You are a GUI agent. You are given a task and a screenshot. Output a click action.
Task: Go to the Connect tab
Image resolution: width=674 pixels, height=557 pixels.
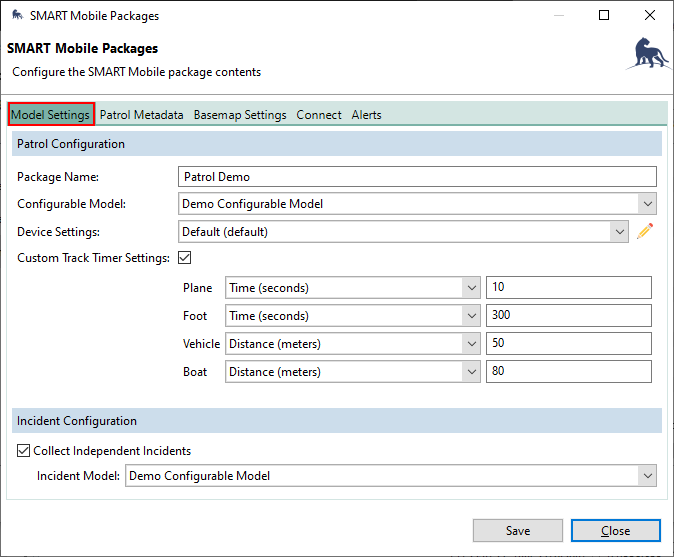click(319, 115)
